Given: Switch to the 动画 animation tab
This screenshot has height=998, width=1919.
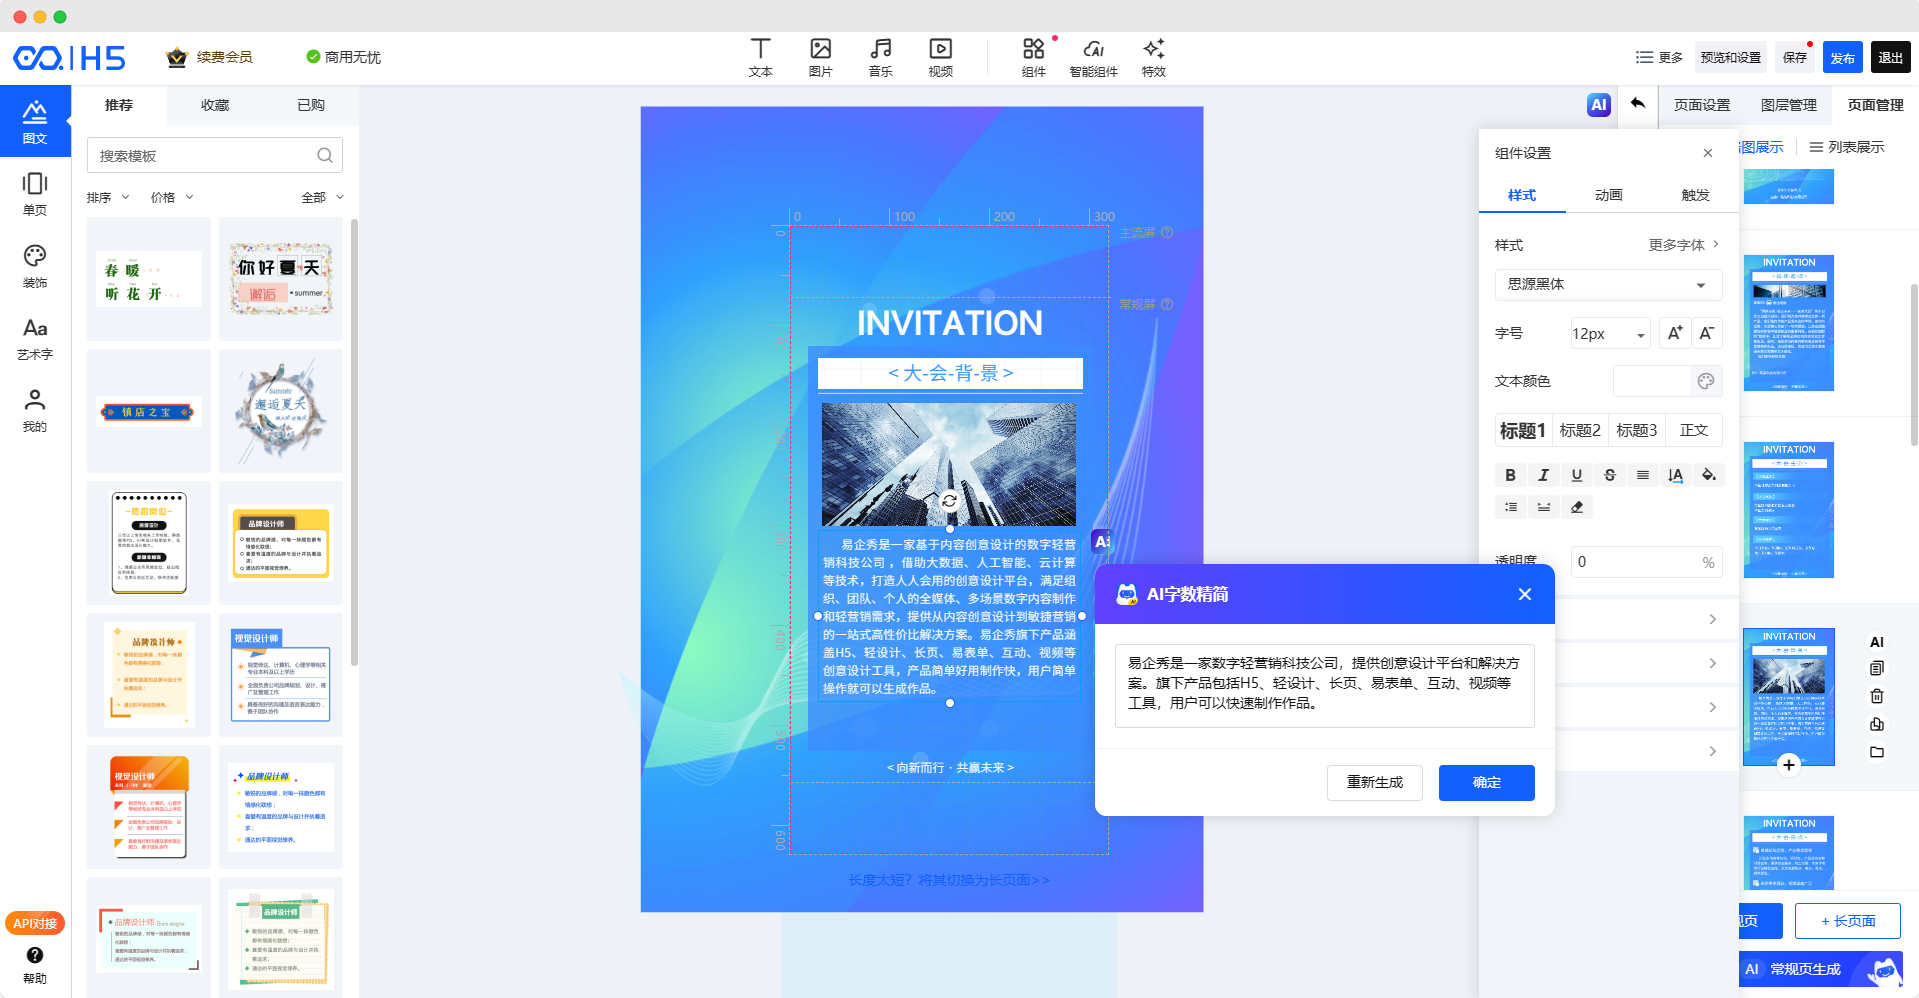Looking at the screenshot, I should coord(1609,195).
